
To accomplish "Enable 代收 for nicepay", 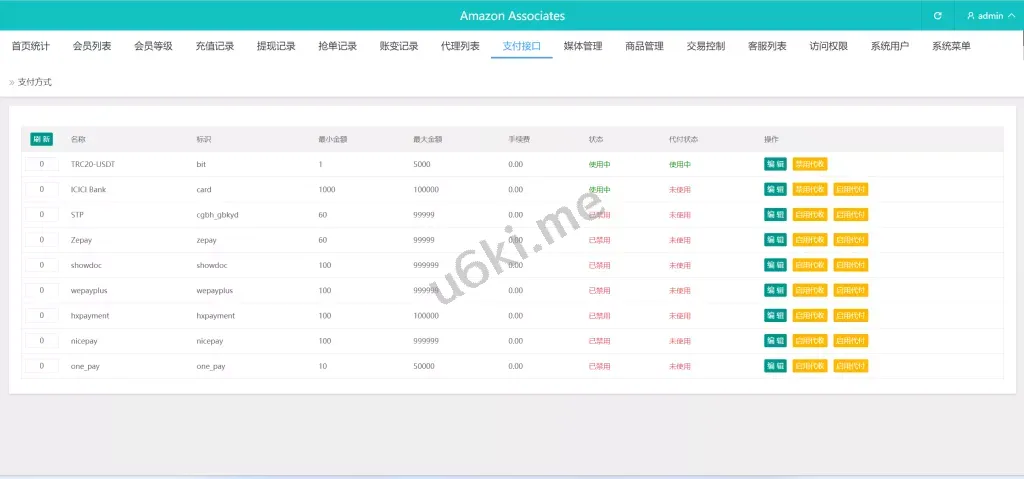I will (810, 341).
